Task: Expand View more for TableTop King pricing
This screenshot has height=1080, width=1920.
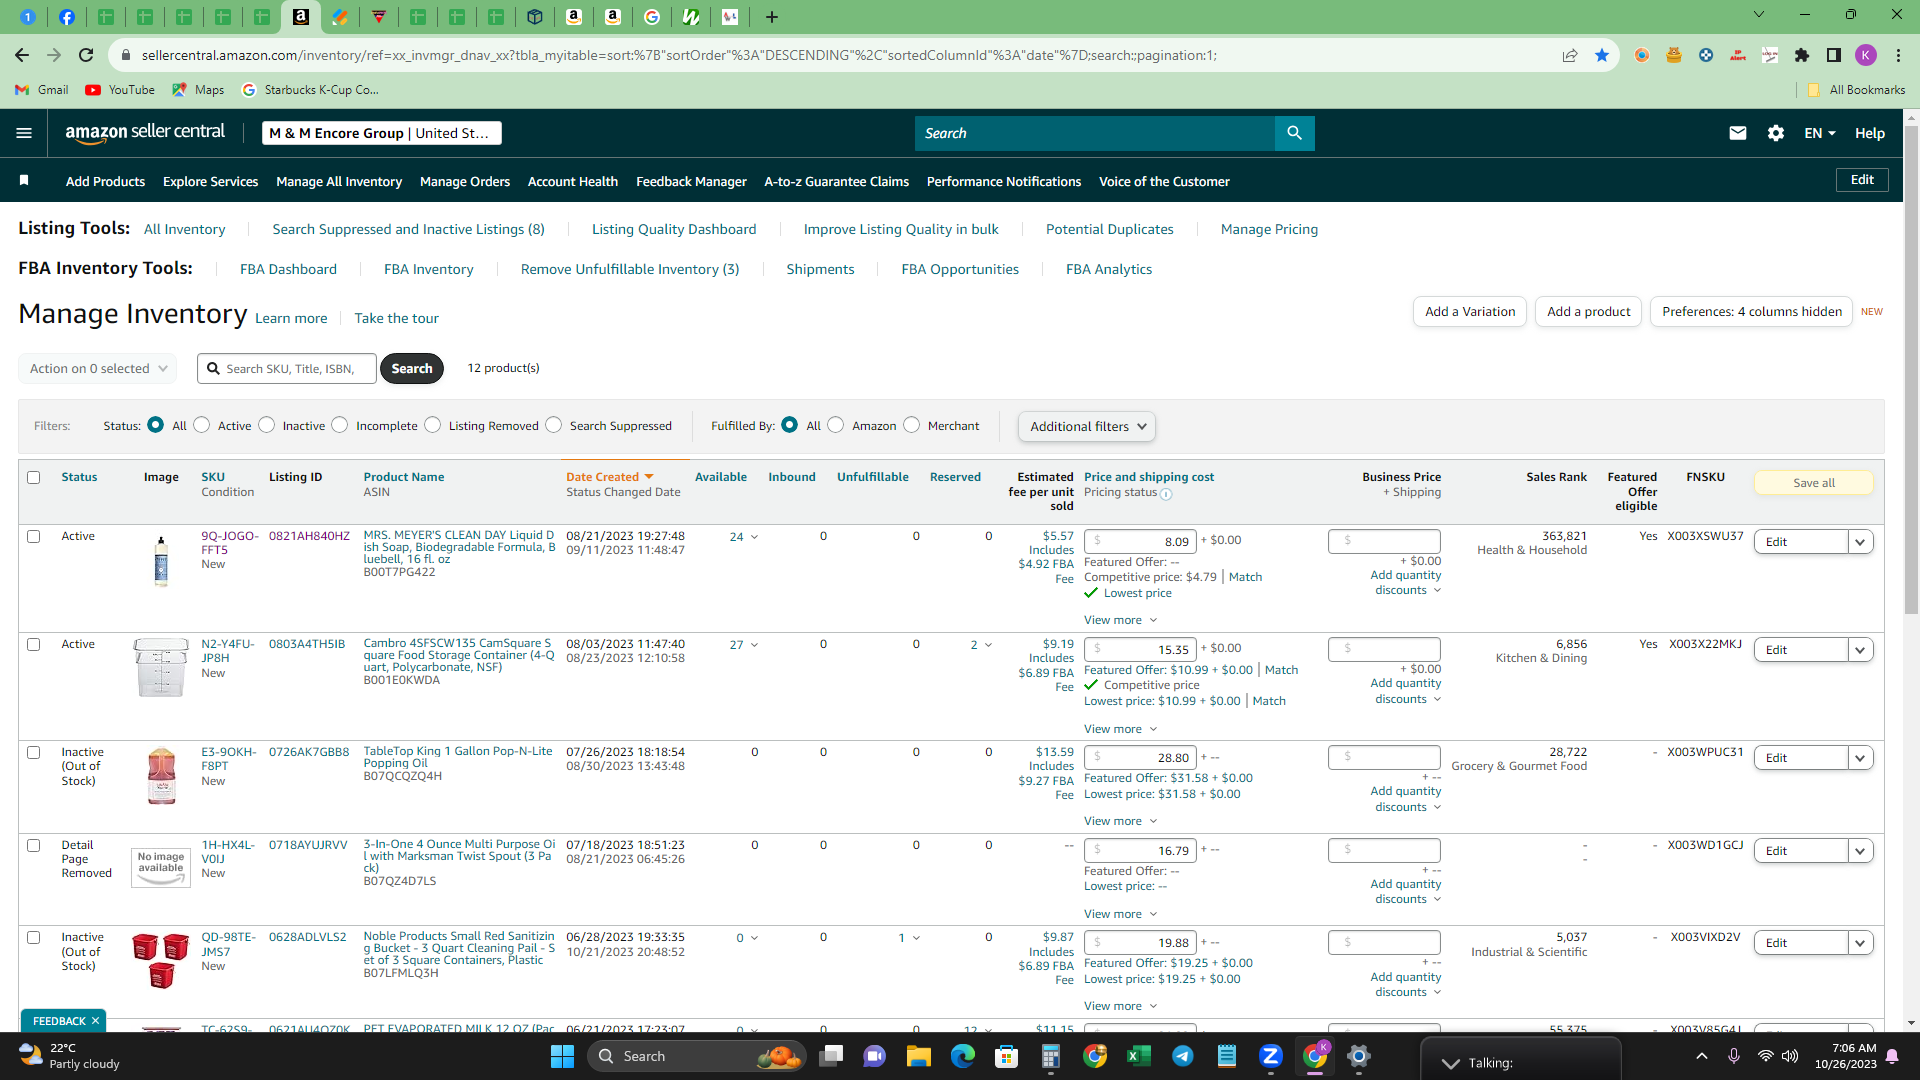Action: (x=1120, y=821)
